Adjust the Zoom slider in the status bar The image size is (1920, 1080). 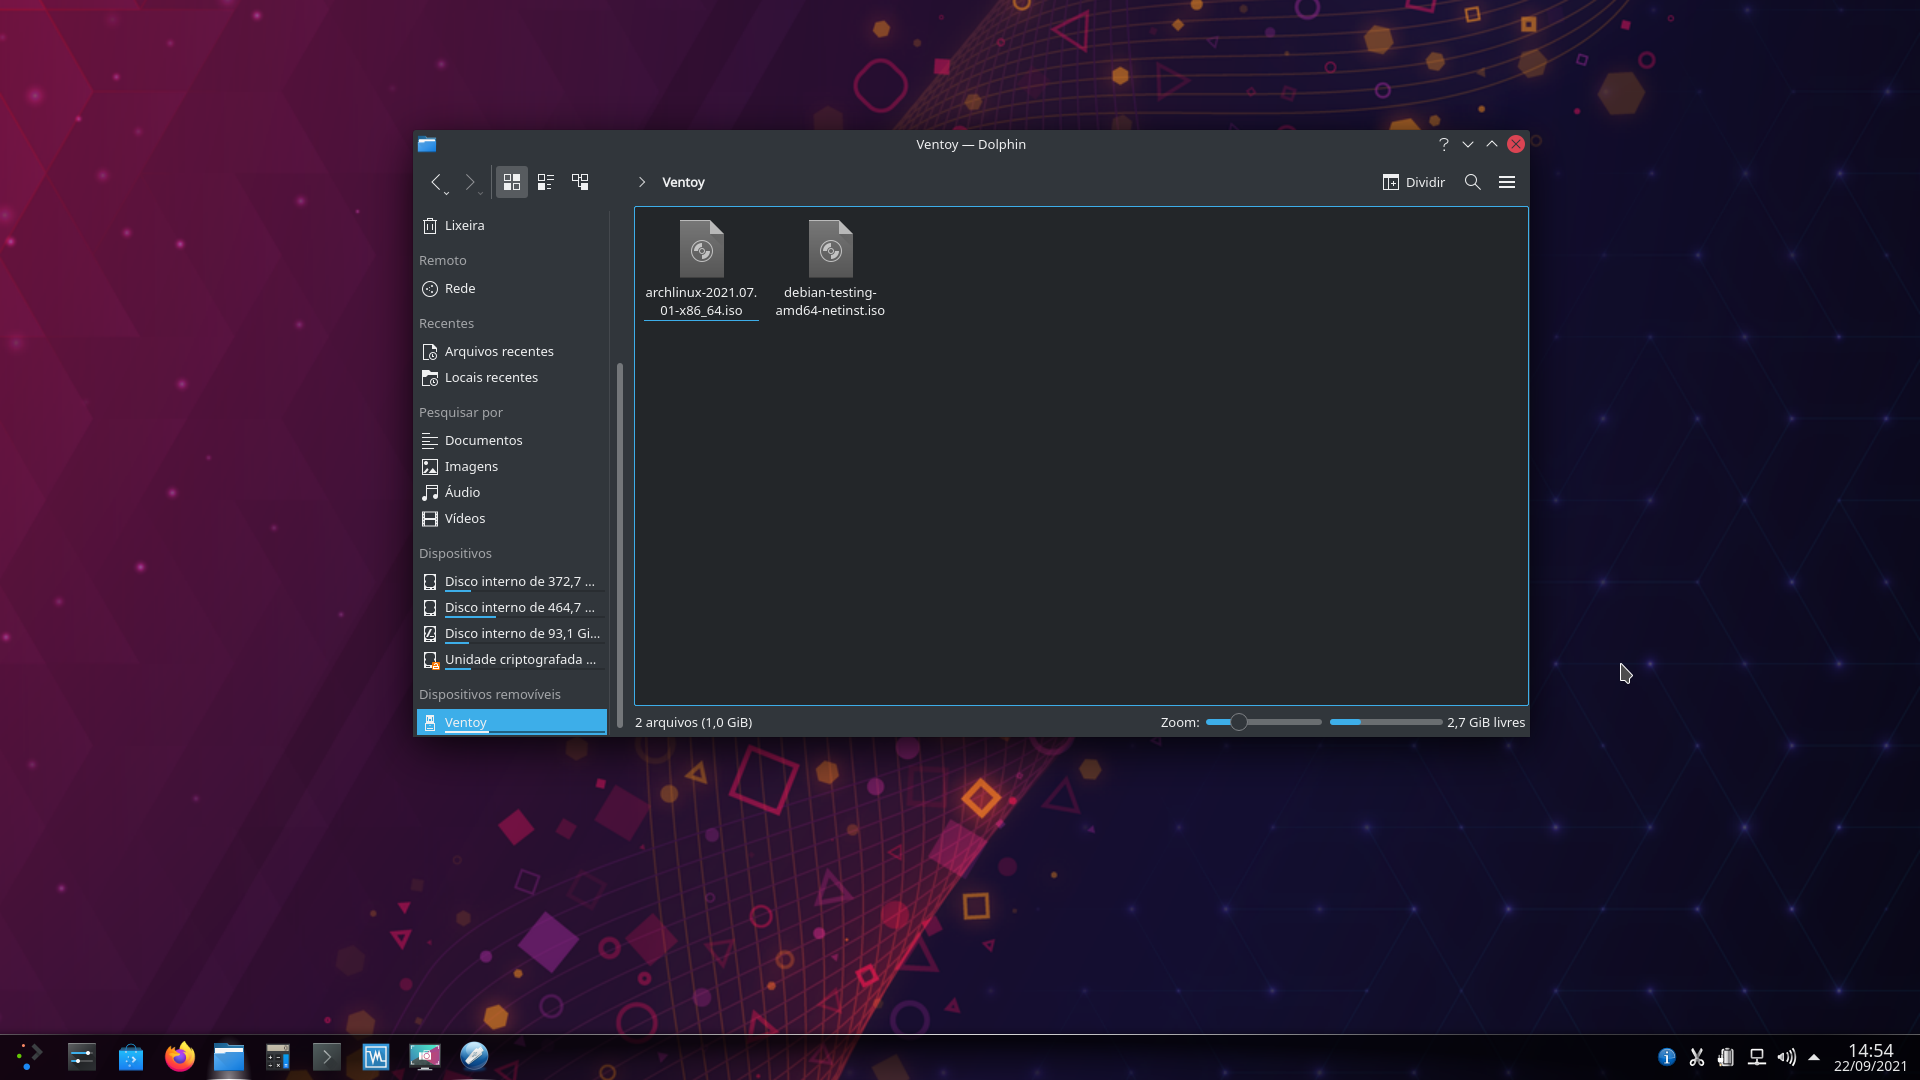tap(1238, 721)
